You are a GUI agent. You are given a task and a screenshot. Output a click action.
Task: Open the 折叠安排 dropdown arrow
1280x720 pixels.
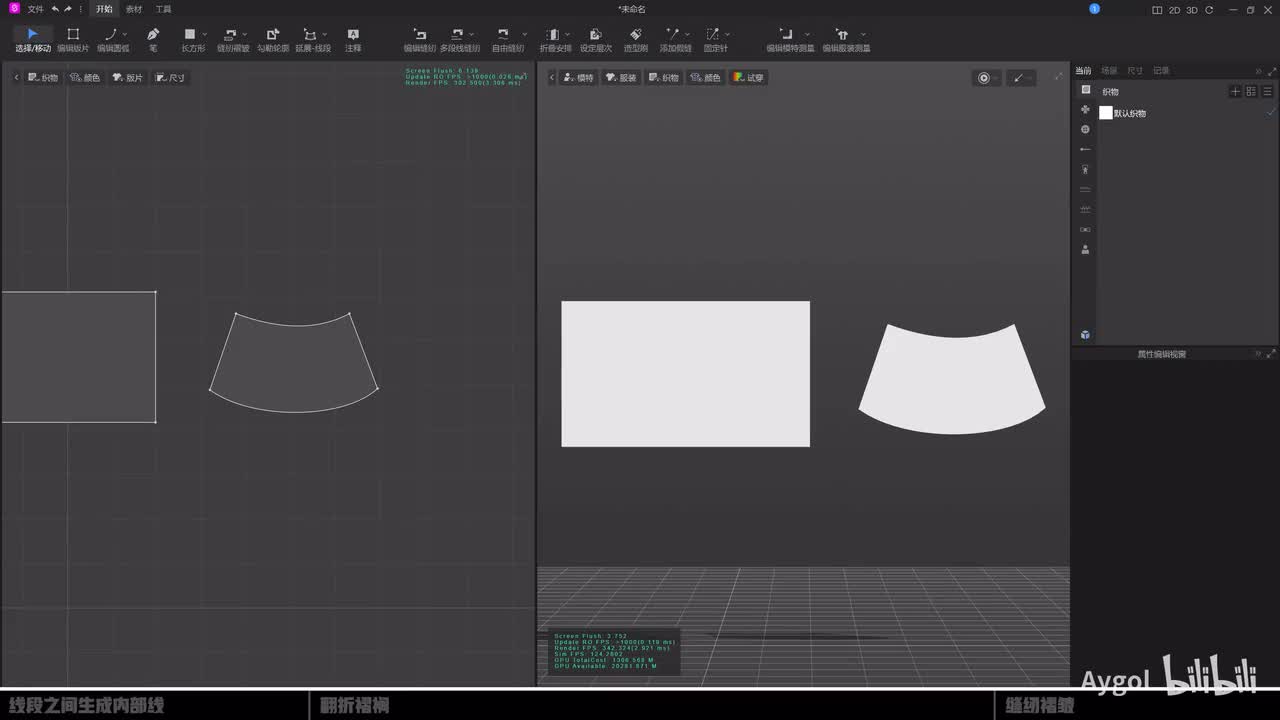click(567, 35)
